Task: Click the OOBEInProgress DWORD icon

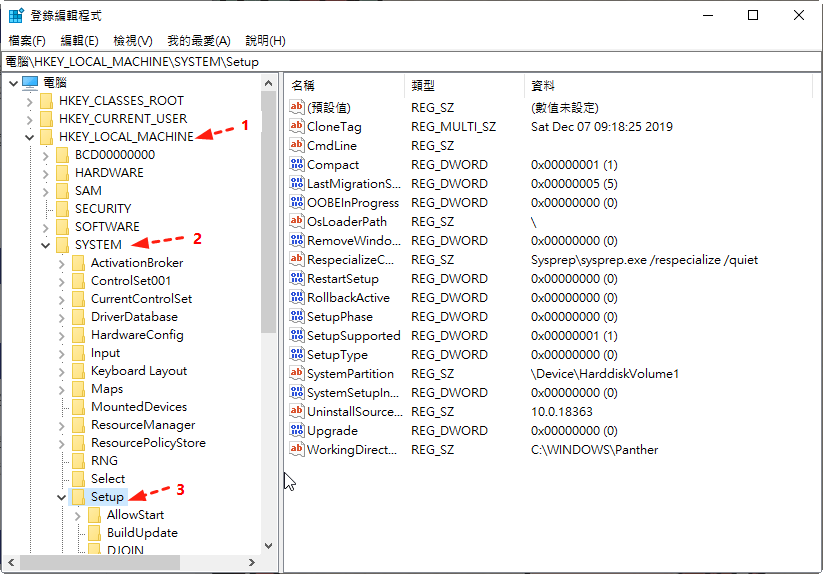Action: click(297, 202)
